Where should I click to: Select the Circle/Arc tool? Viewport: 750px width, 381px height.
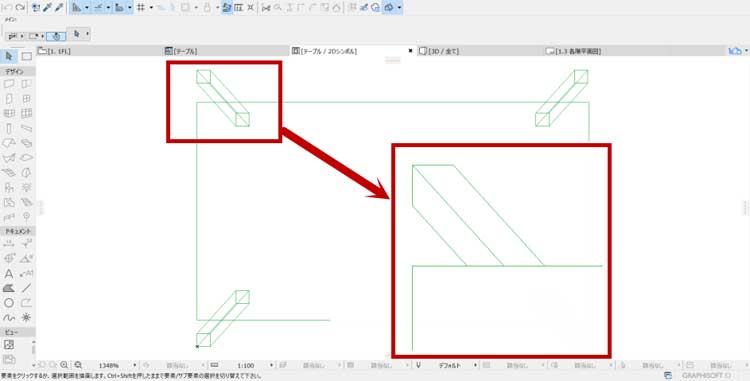9,303
